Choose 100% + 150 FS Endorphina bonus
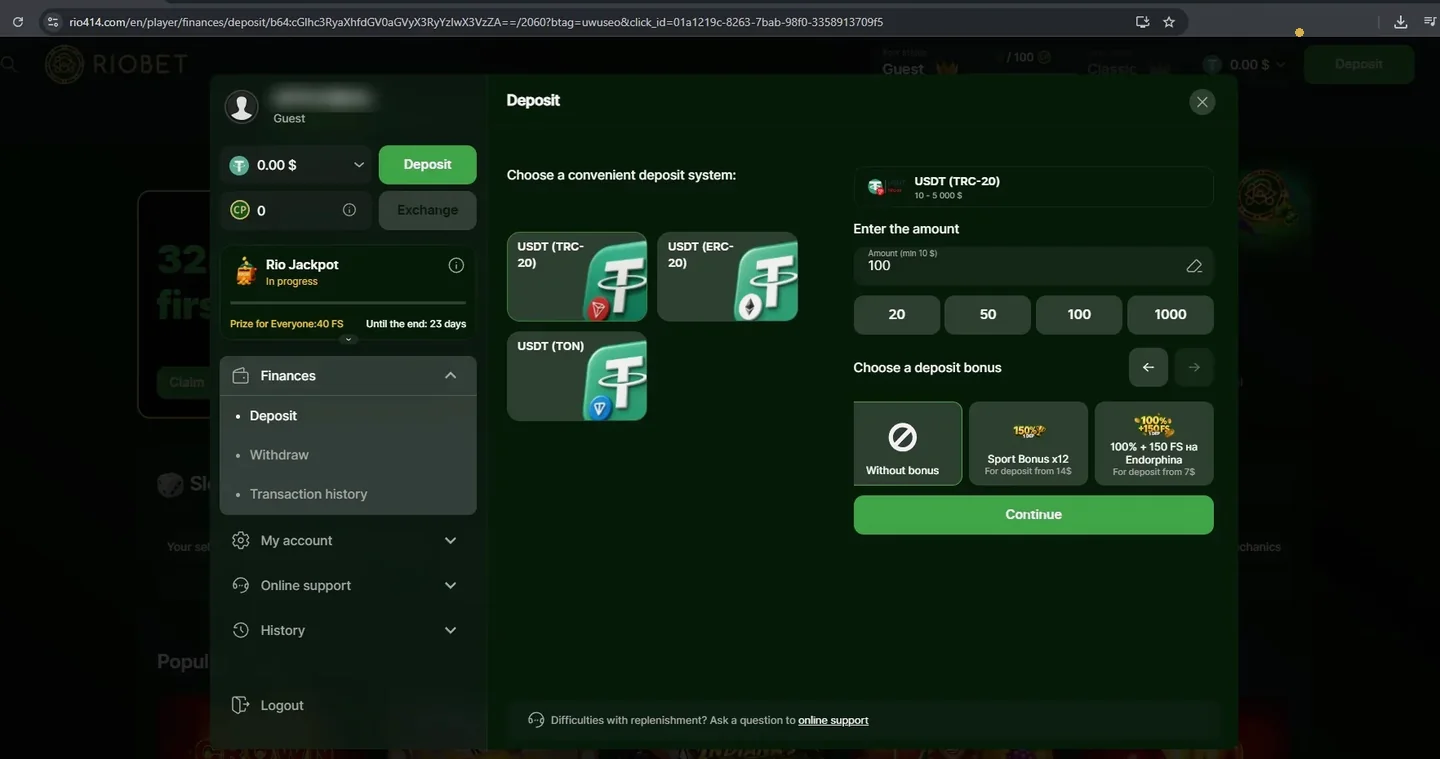Screen dimensions: 1440x759 tap(1154, 444)
